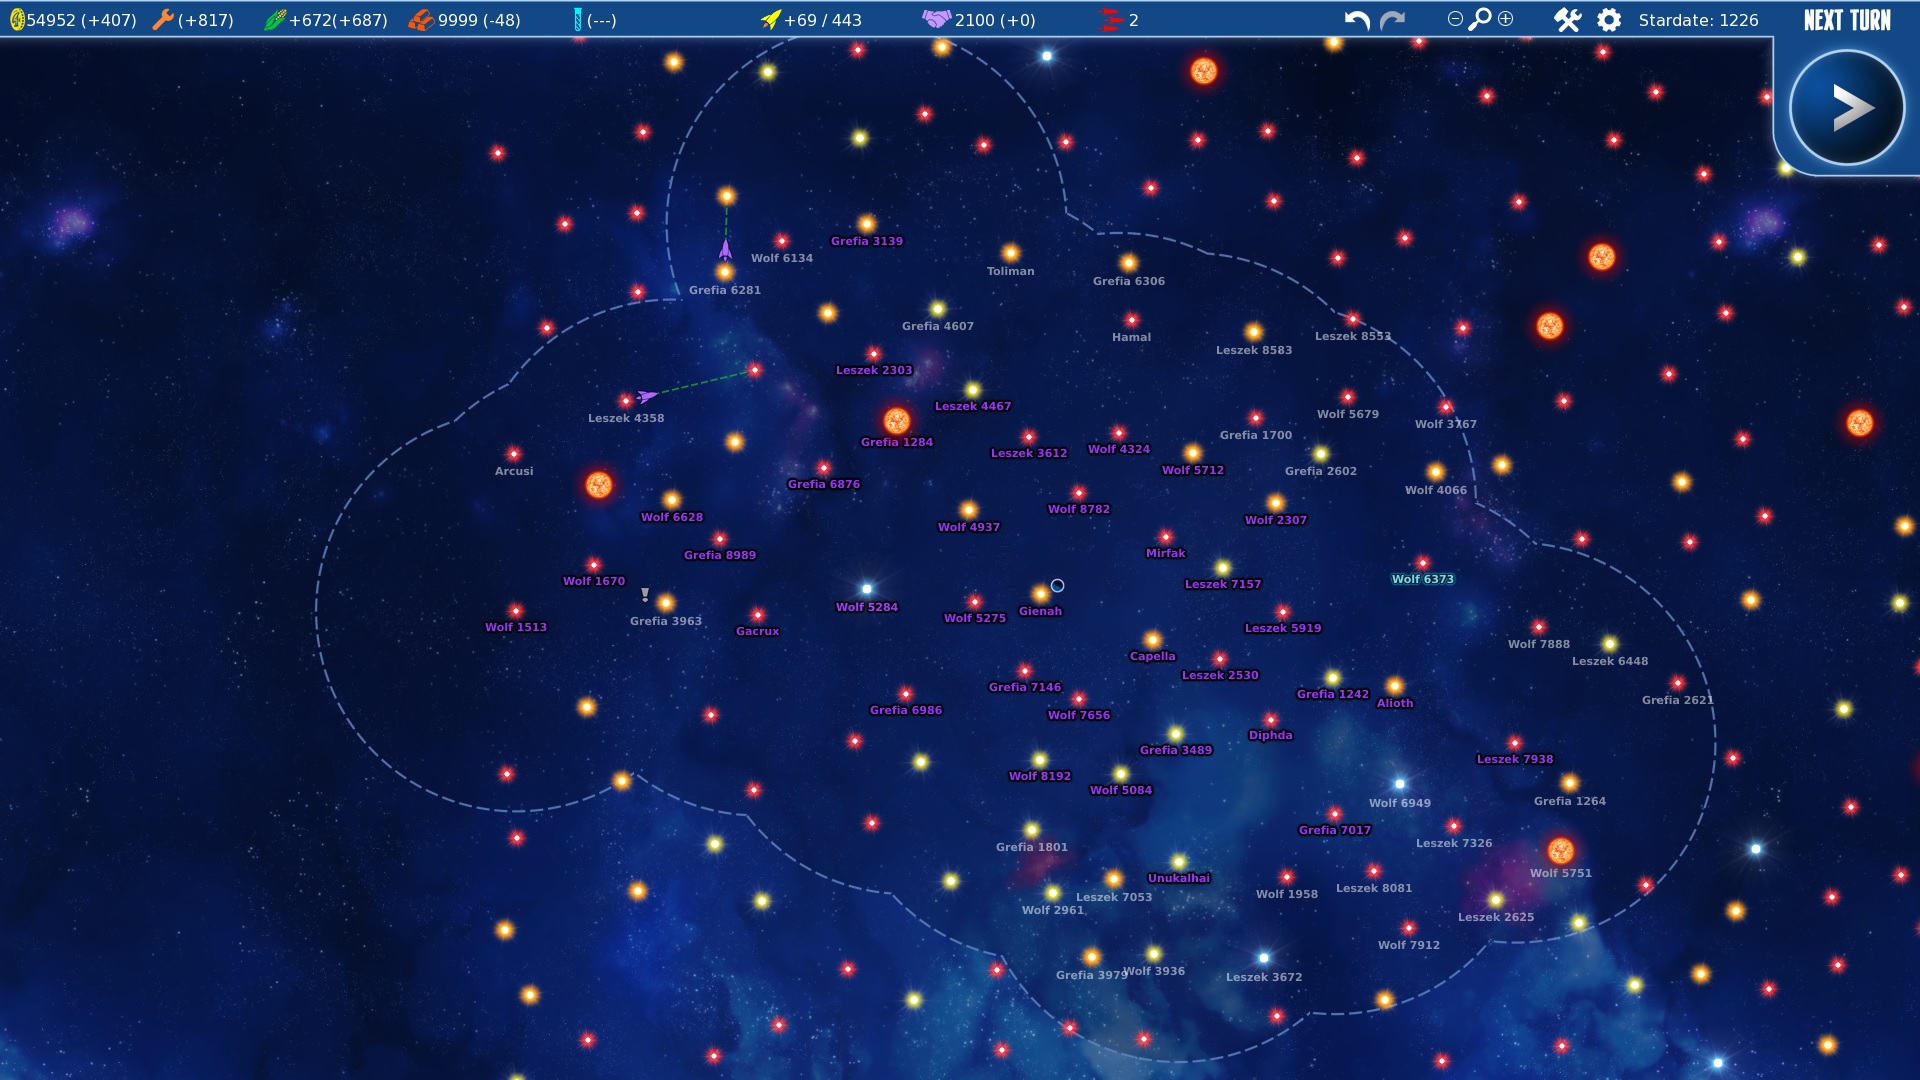Click the green corn food icon

click(x=275, y=20)
